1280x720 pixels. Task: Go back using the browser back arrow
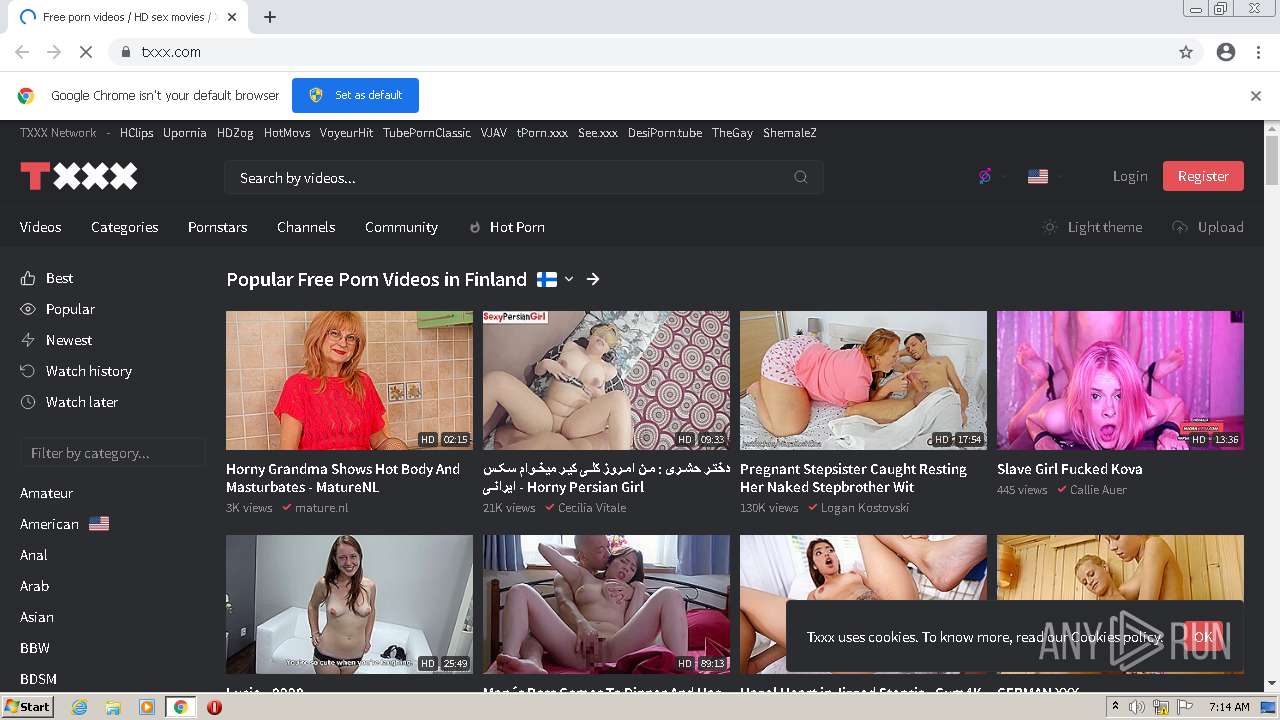click(22, 52)
